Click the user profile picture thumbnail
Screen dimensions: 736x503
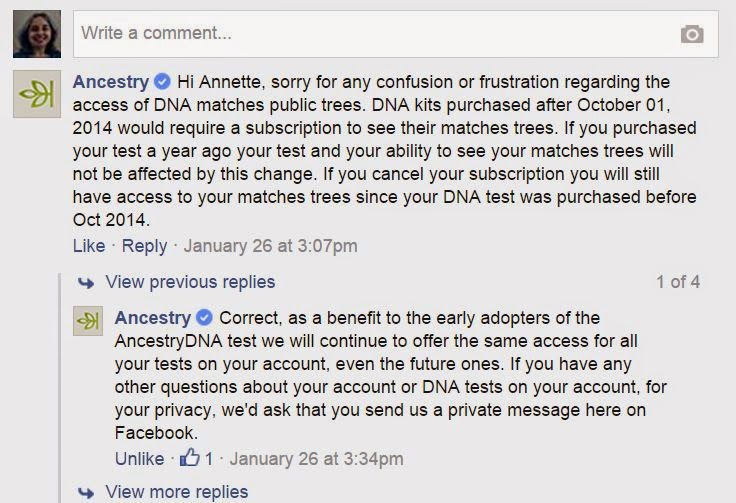pos(36,35)
